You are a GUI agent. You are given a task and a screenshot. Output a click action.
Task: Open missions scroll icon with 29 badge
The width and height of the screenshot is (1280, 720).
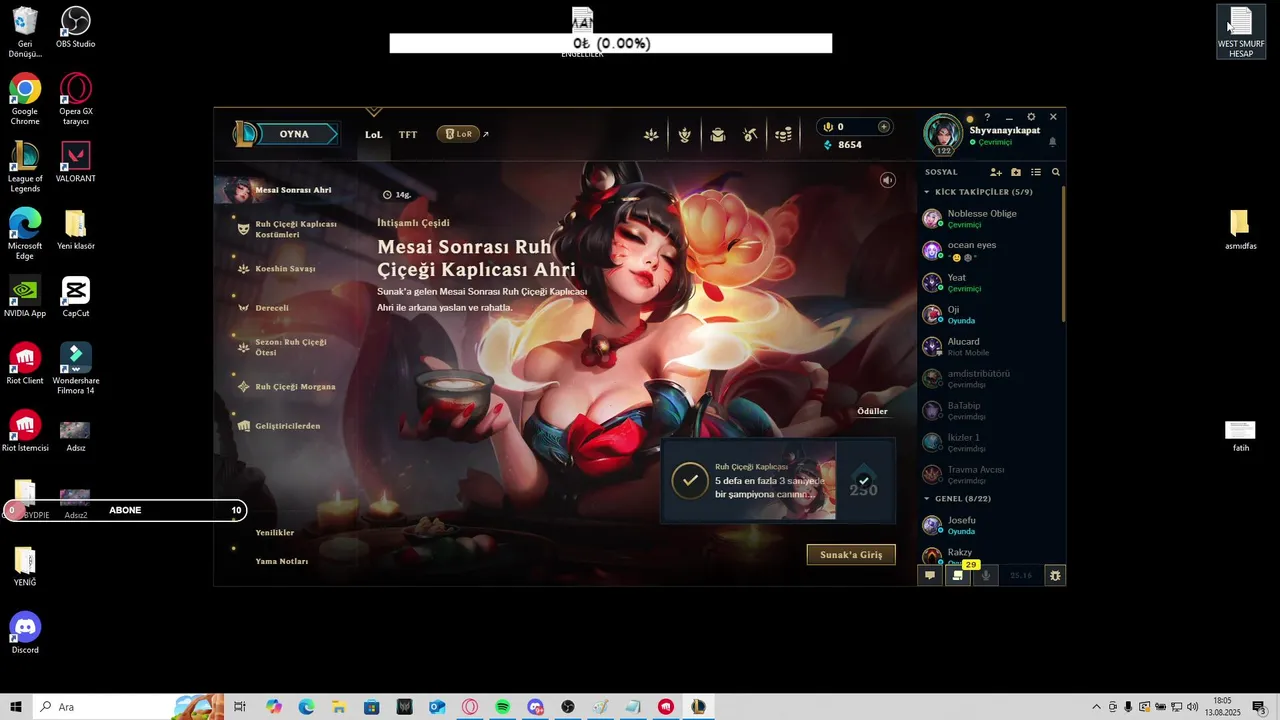(958, 575)
